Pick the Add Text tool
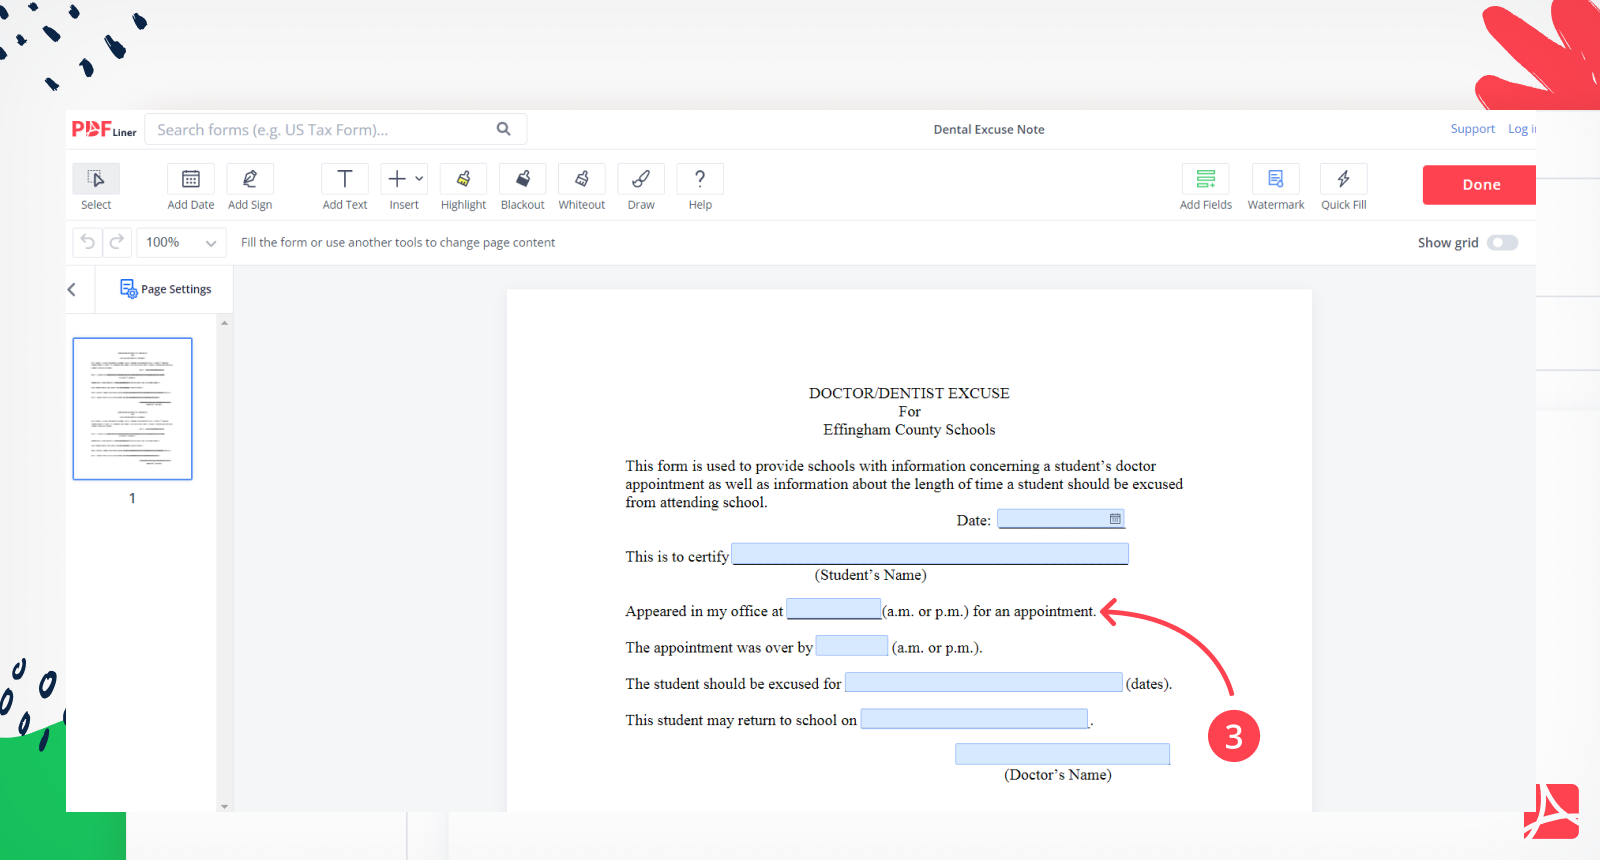 coord(345,187)
